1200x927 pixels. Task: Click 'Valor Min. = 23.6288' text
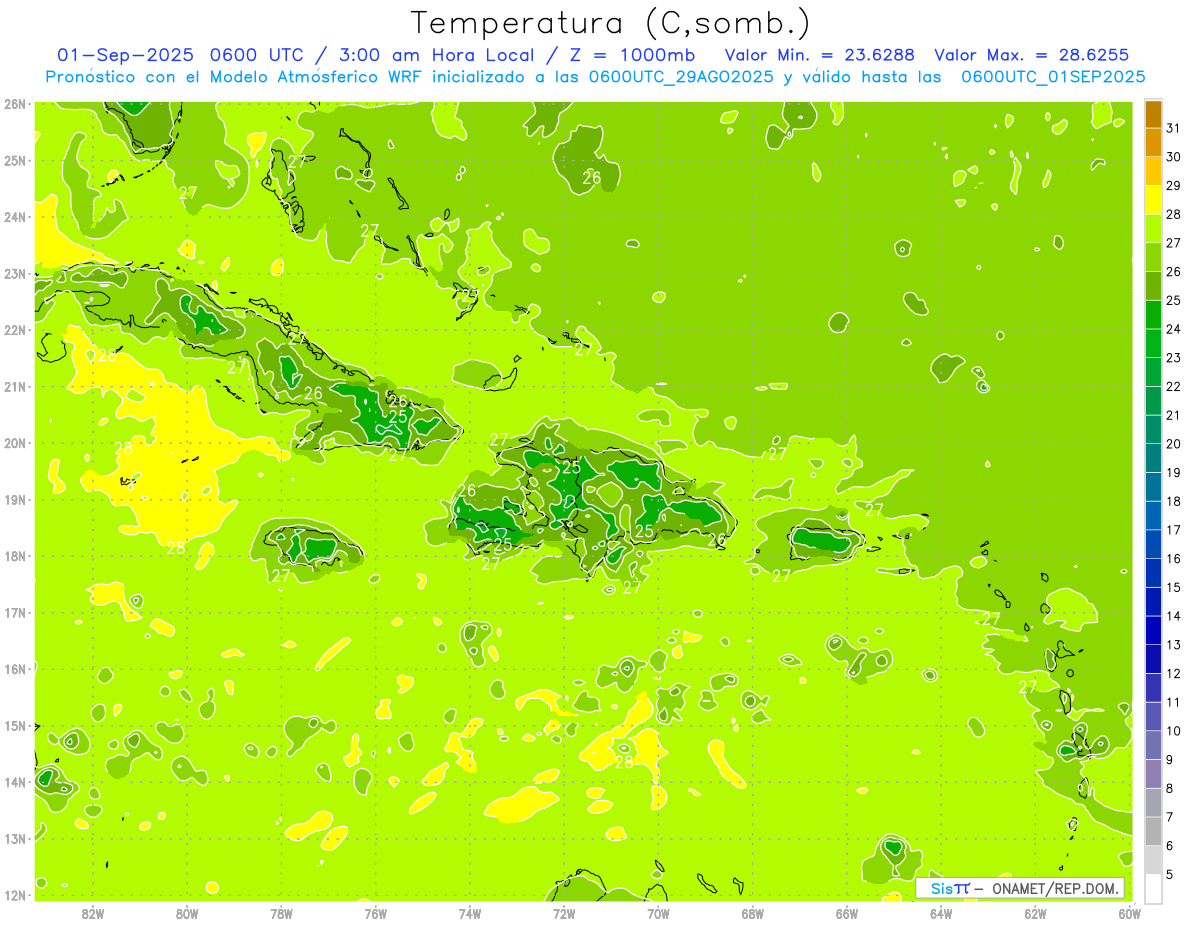[819, 55]
